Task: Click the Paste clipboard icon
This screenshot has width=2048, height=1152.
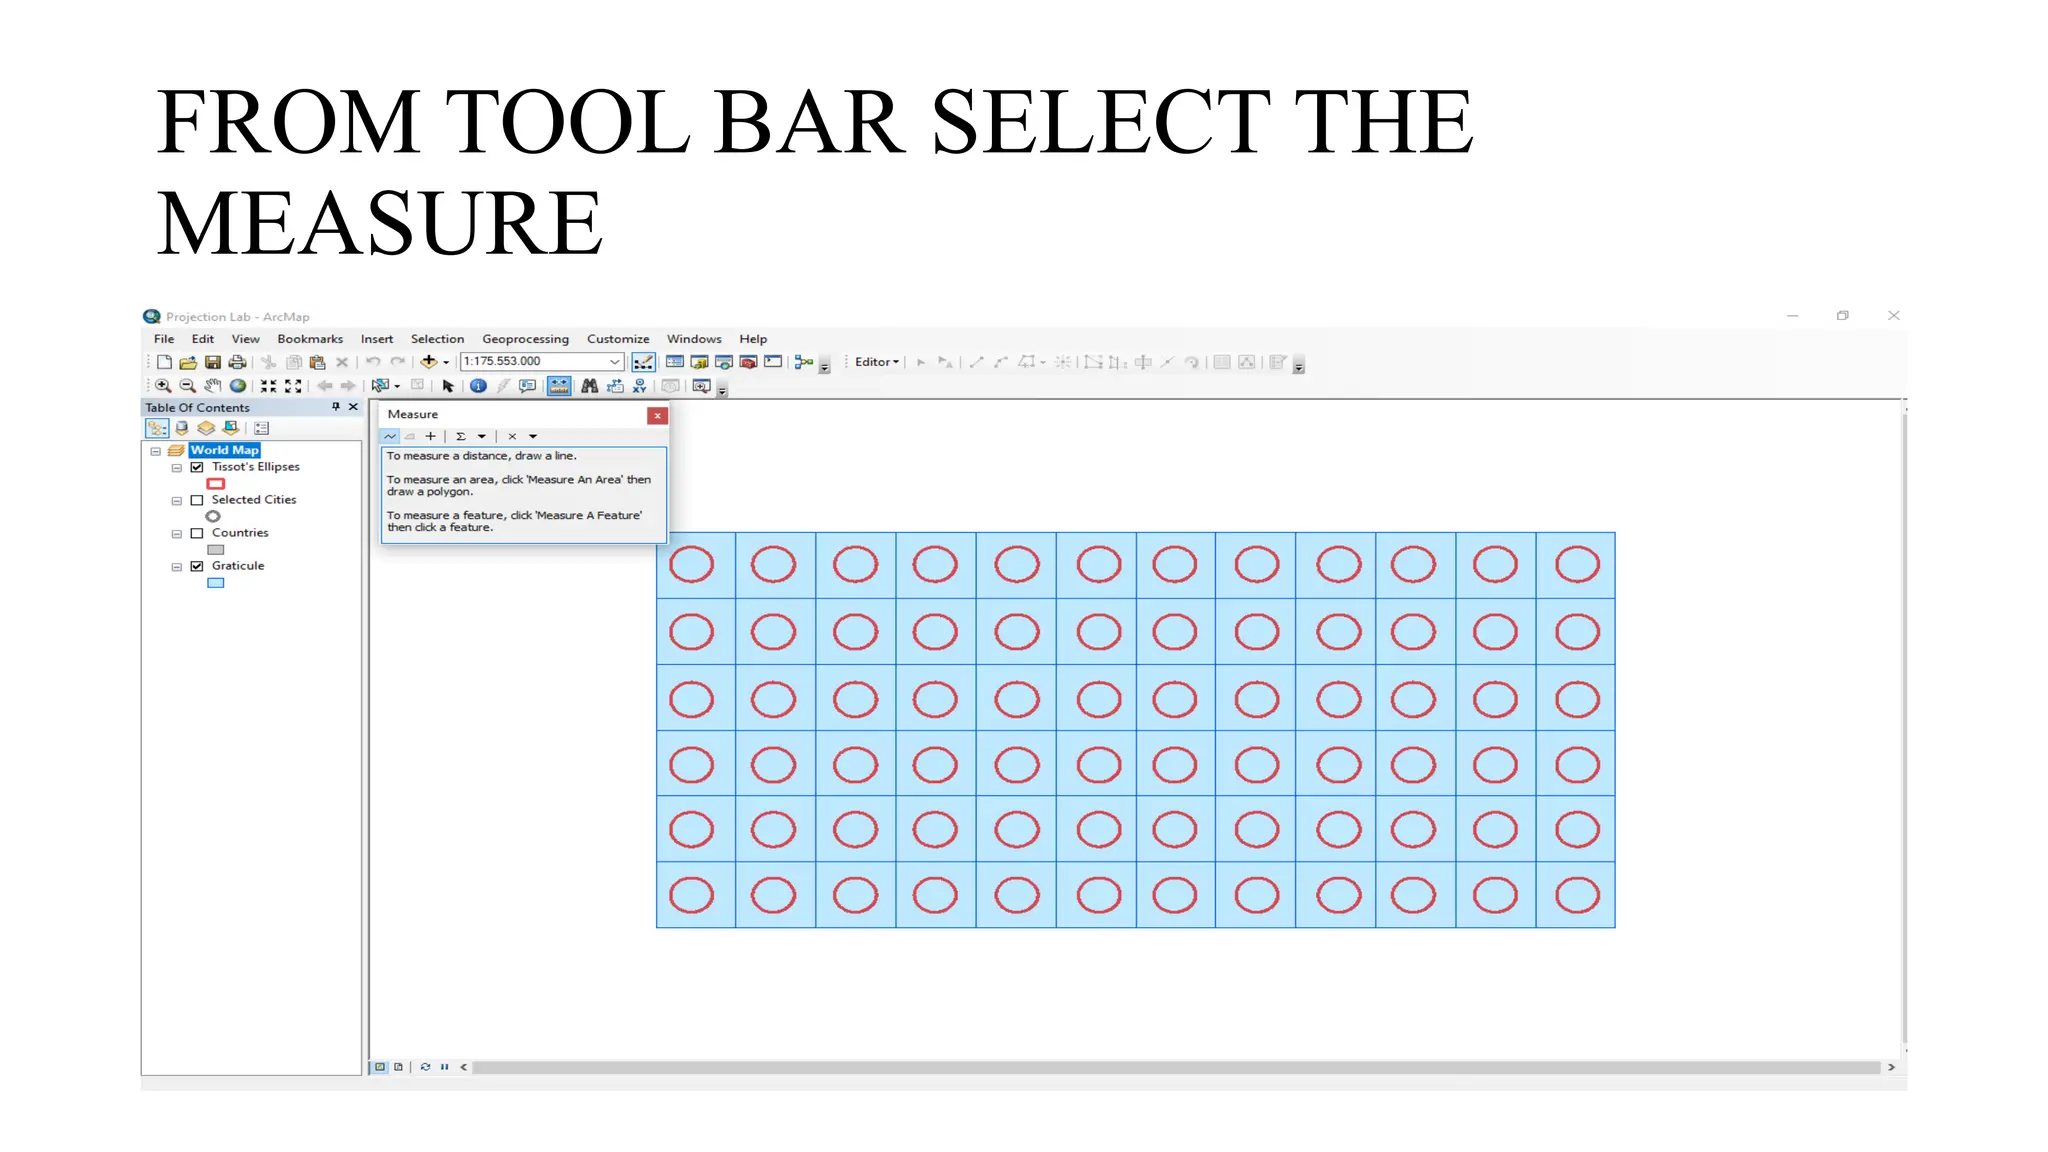Action: pos(318,362)
